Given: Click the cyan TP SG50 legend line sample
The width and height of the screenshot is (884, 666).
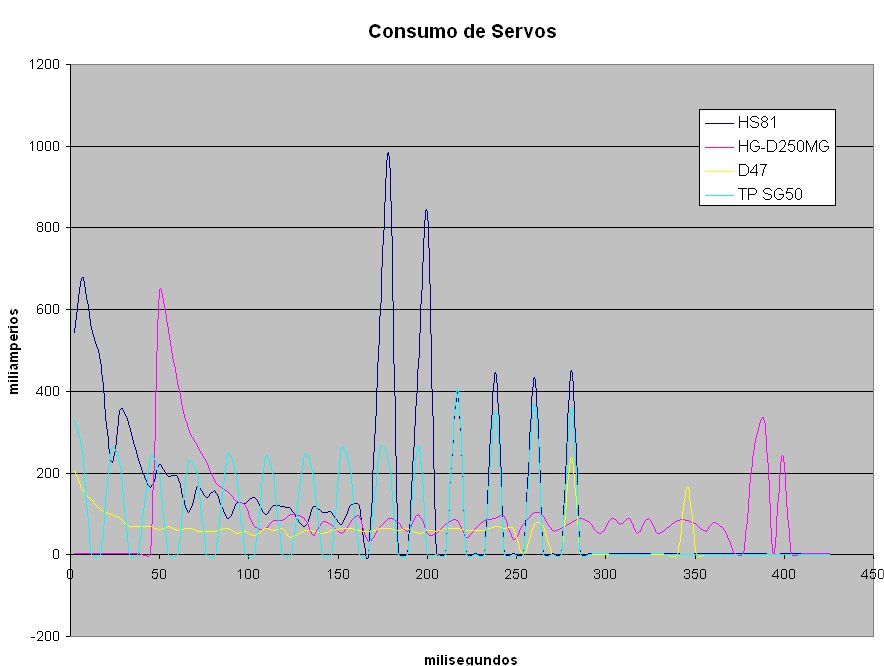Looking at the screenshot, I should (719, 195).
